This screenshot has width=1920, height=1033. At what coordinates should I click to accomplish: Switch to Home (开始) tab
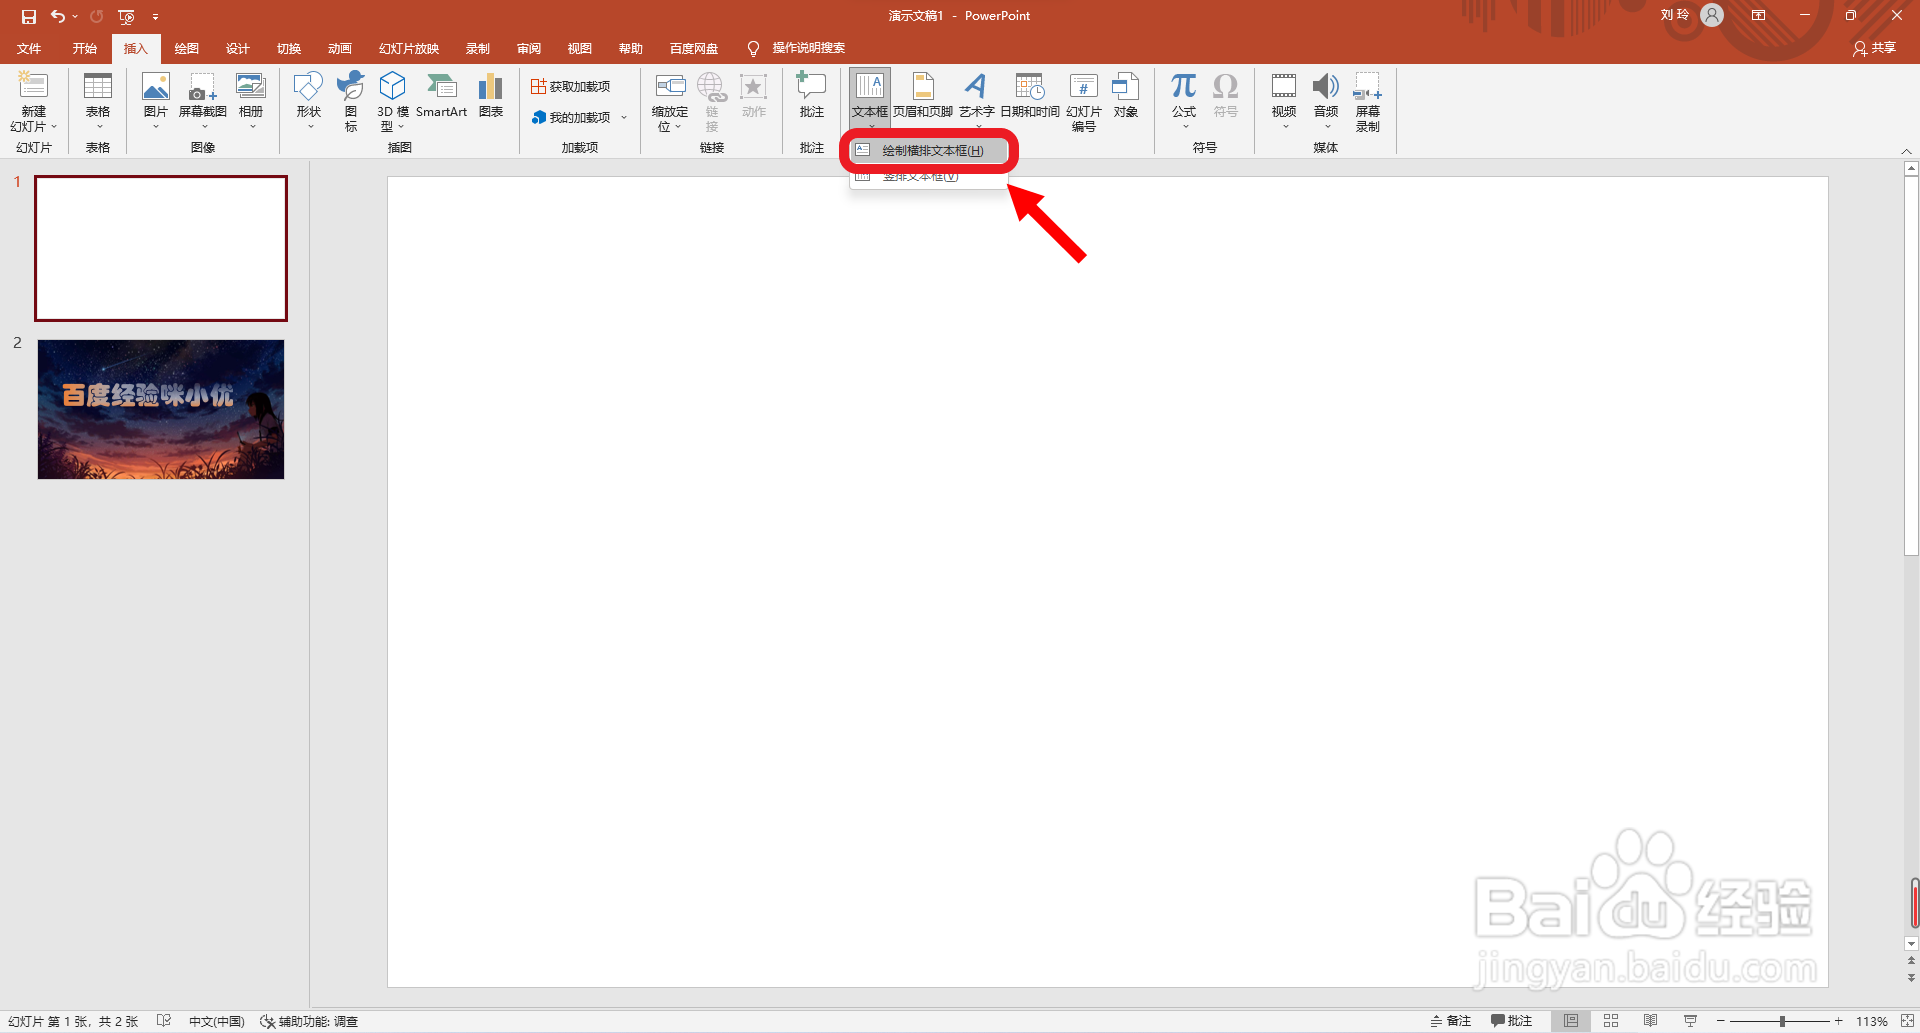85,48
